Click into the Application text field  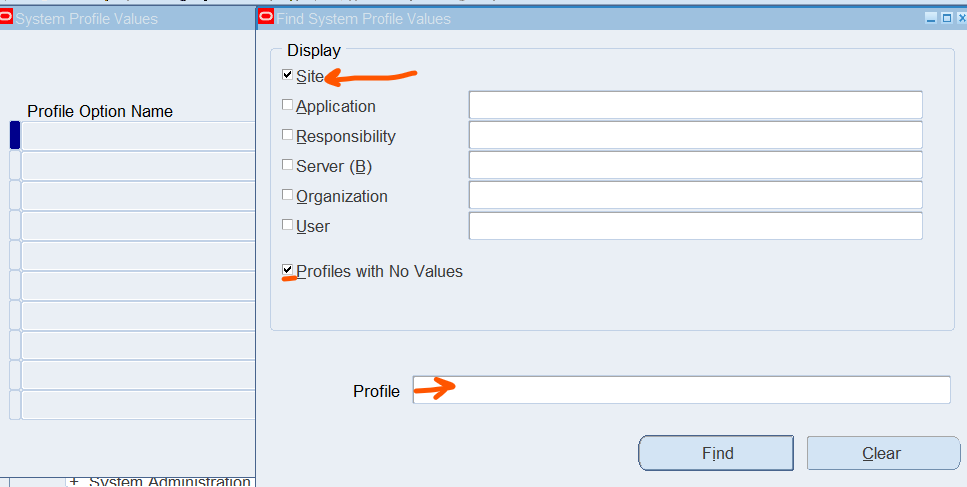coord(696,105)
